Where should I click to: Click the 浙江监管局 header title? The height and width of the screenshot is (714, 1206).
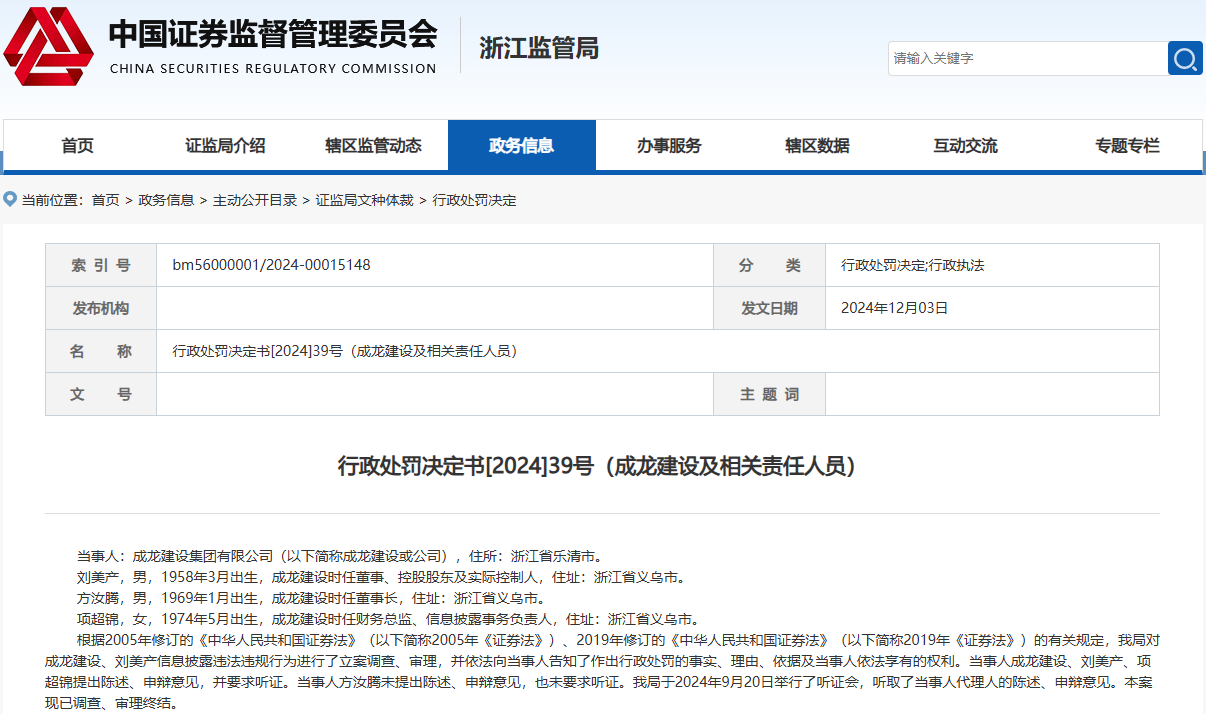(539, 47)
